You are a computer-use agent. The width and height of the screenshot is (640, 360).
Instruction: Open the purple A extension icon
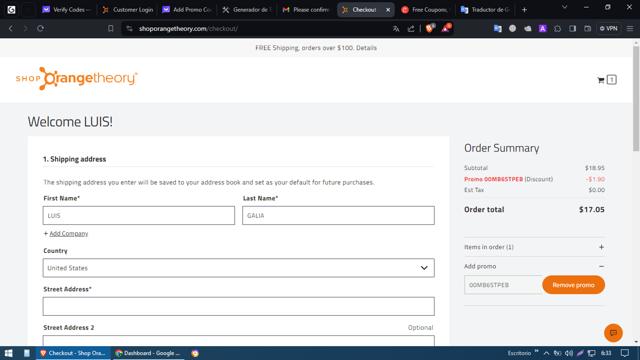pyautogui.click(x=542, y=29)
